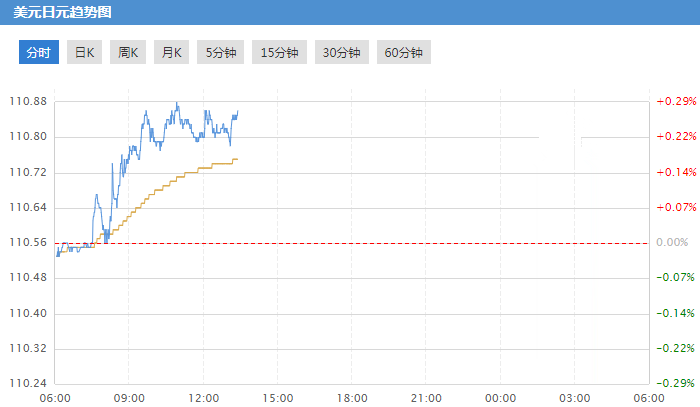The width and height of the screenshot is (700, 407).
Task: Open the 周K weekly chart tab
Action: pos(127,53)
